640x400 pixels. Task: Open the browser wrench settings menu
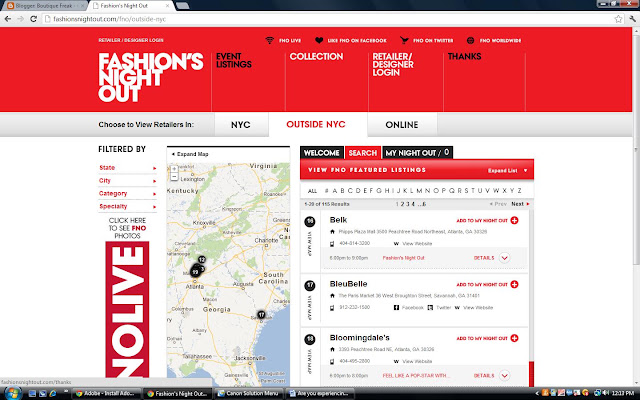tap(633, 19)
